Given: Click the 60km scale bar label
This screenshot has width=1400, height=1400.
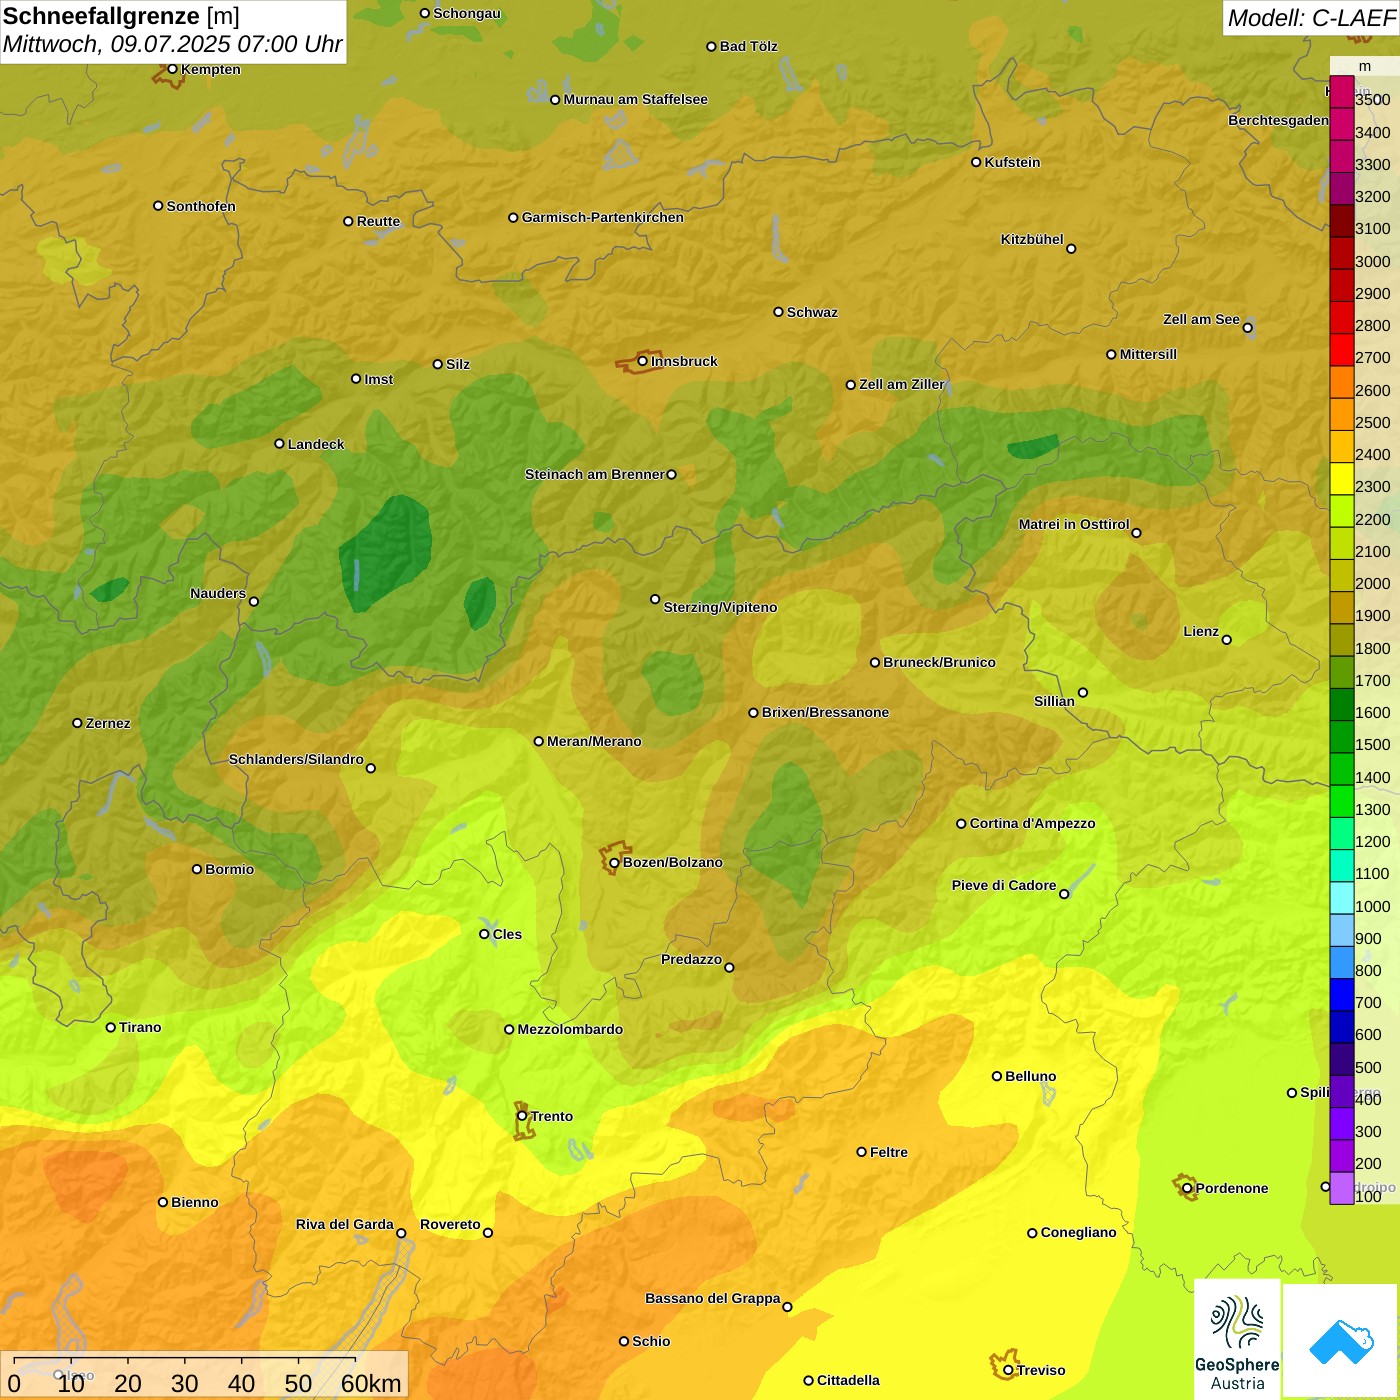Looking at the screenshot, I should (371, 1383).
